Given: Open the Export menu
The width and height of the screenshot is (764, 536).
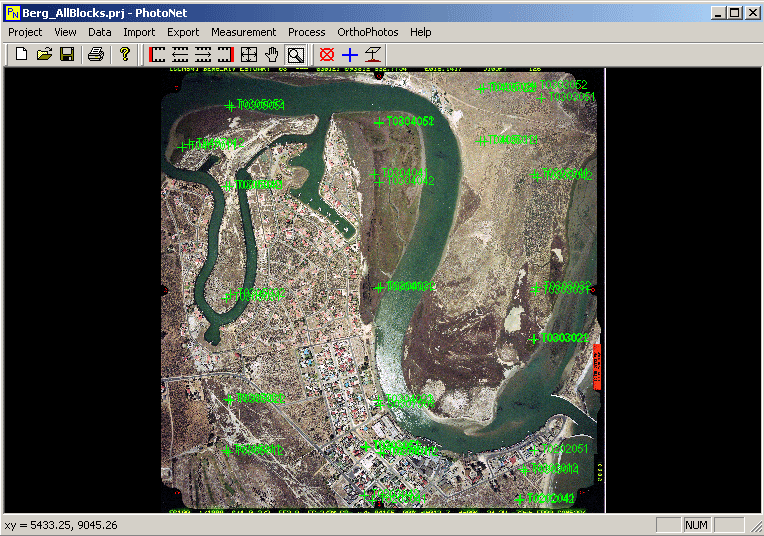Looking at the screenshot, I should (183, 32).
